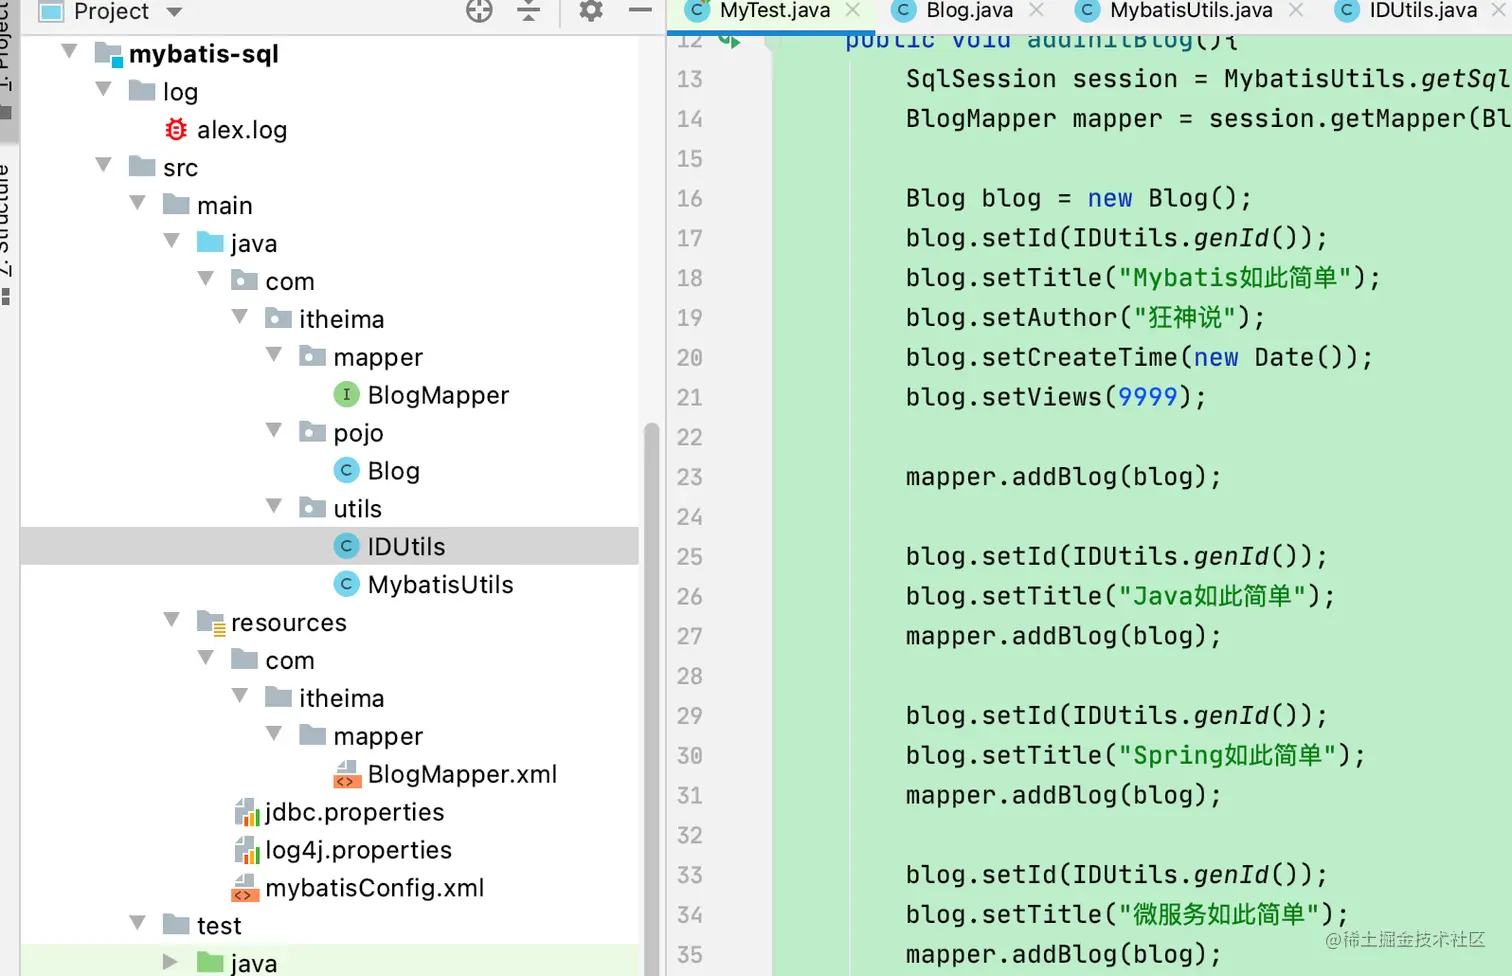Click the Project tree vertical scrollbar
The image size is (1512, 976).
click(x=651, y=698)
